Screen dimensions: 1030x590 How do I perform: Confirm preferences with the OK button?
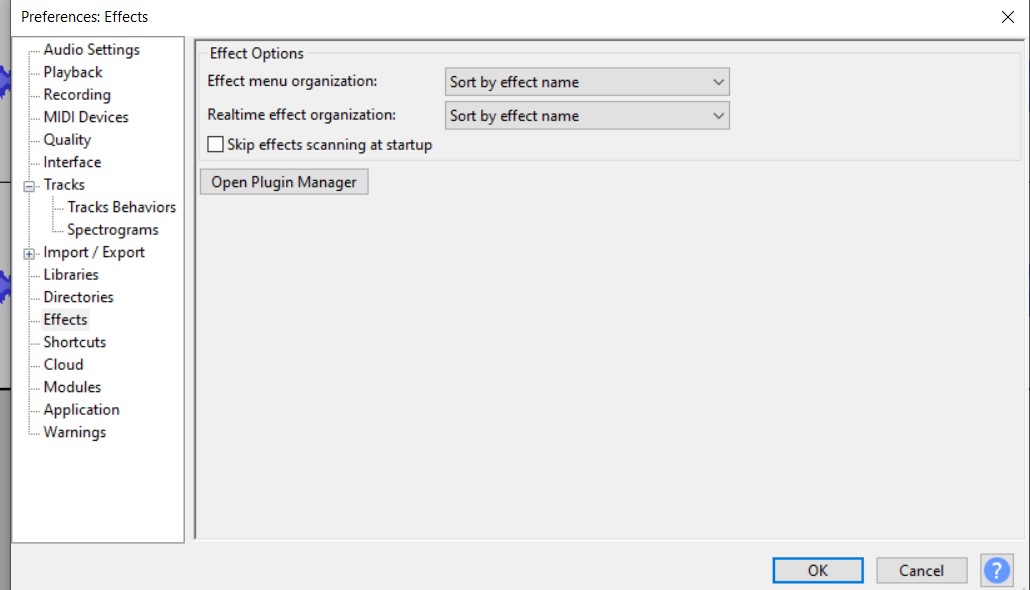[x=817, y=570]
